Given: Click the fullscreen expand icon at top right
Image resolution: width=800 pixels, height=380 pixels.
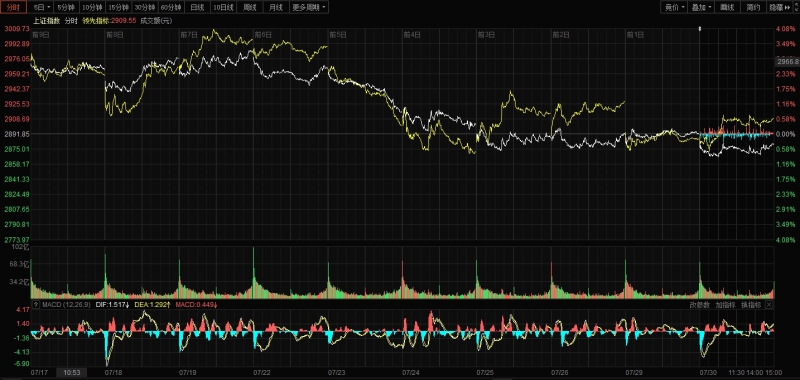Looking at the screenshot, I should (796, 7).
